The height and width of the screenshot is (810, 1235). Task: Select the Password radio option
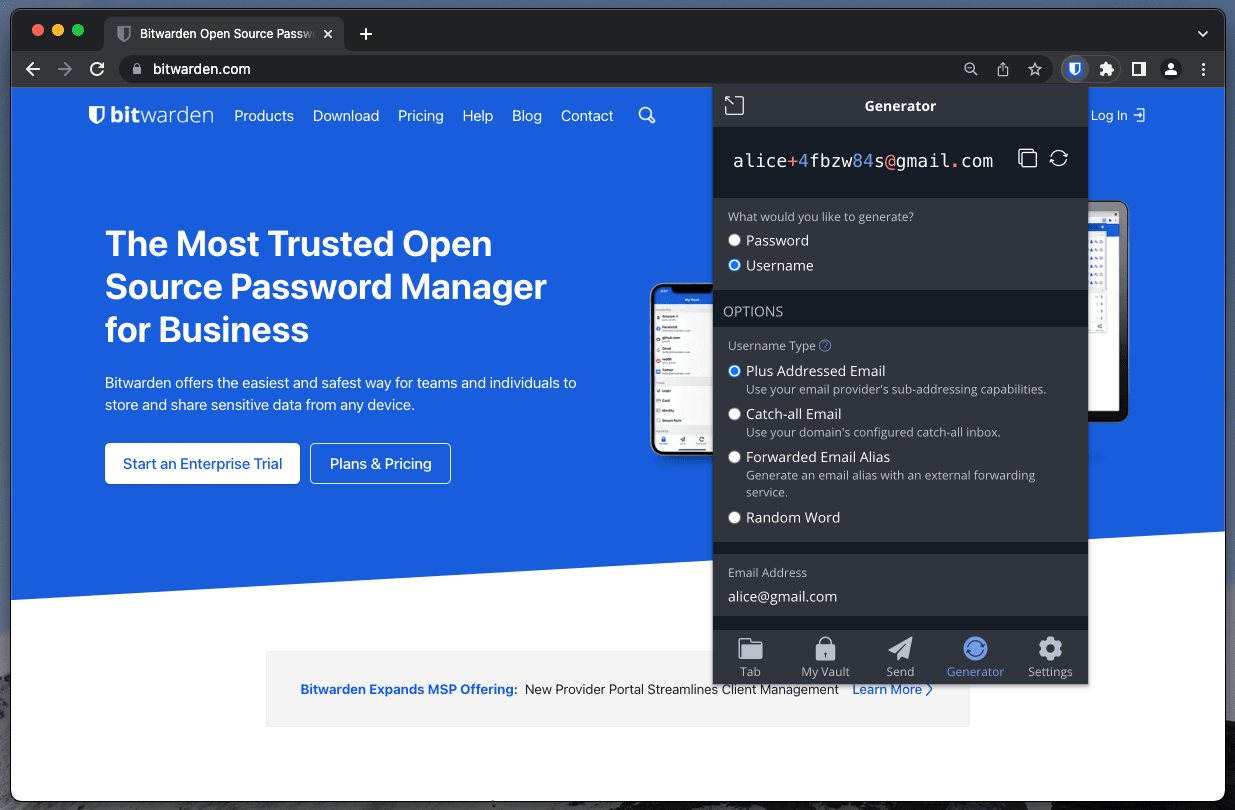pos(735,240)
